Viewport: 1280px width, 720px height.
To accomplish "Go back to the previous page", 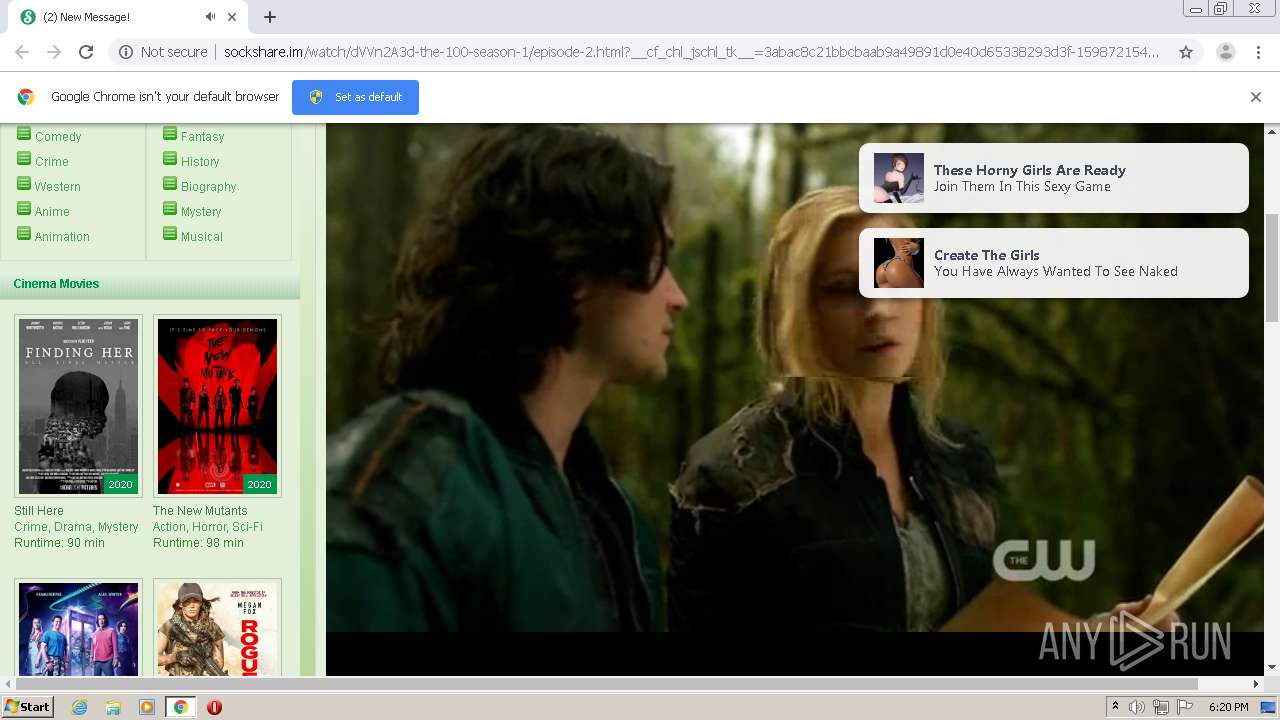I will pyautogui.click(x=22, y=52).
